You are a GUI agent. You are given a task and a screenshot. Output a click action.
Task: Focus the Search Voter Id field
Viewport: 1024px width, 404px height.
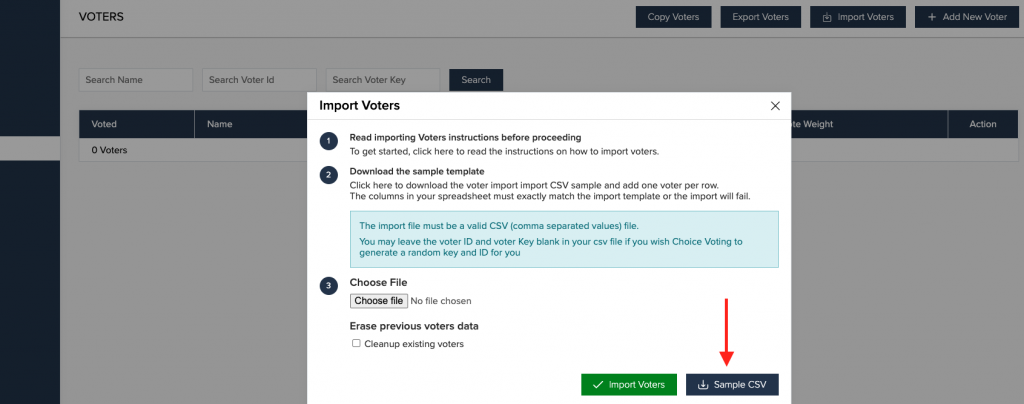259,80
